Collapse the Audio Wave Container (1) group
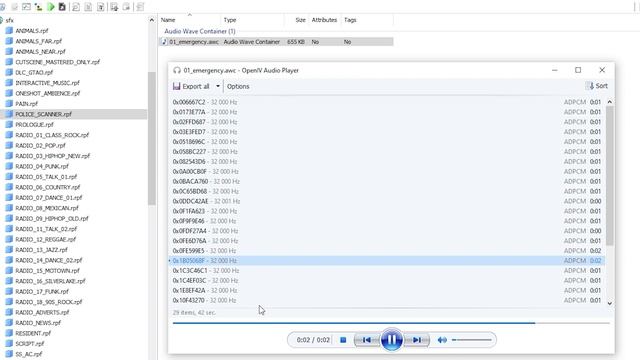The height and width of the screenshot is (360, 640). tap(200, 31)
